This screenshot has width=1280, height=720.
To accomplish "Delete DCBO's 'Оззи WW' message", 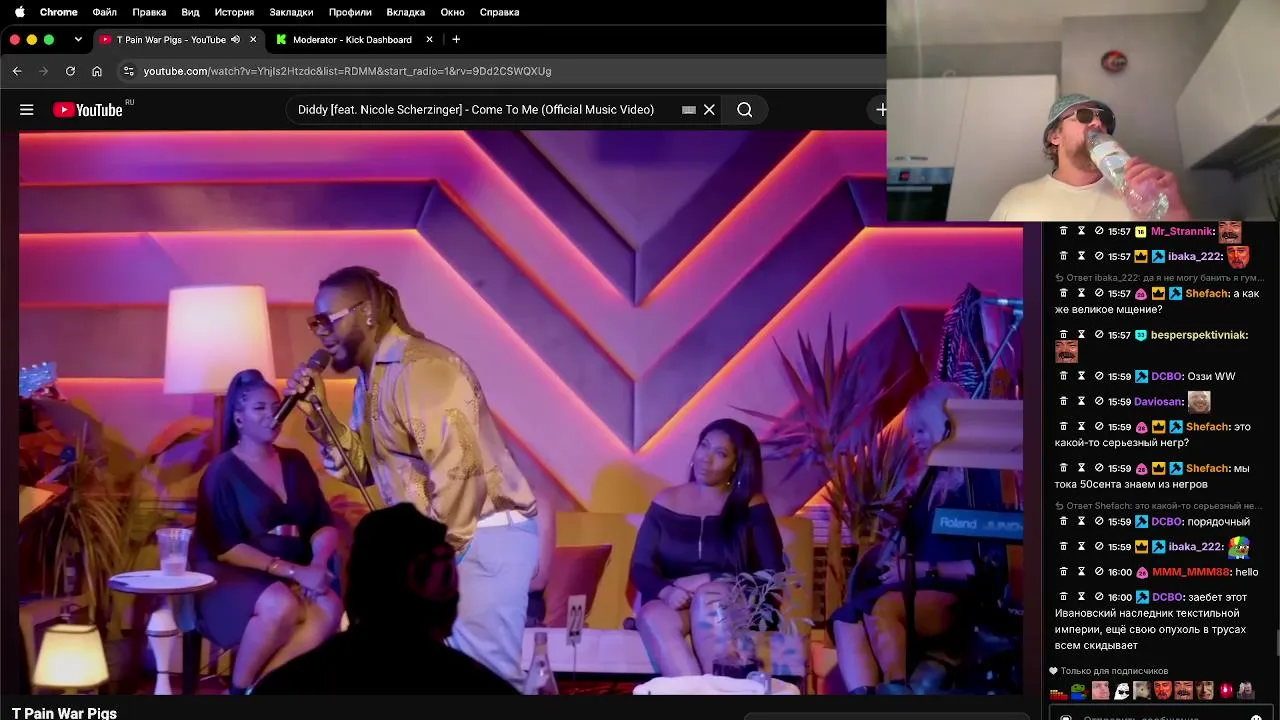I will click(x=1064, y=376).
